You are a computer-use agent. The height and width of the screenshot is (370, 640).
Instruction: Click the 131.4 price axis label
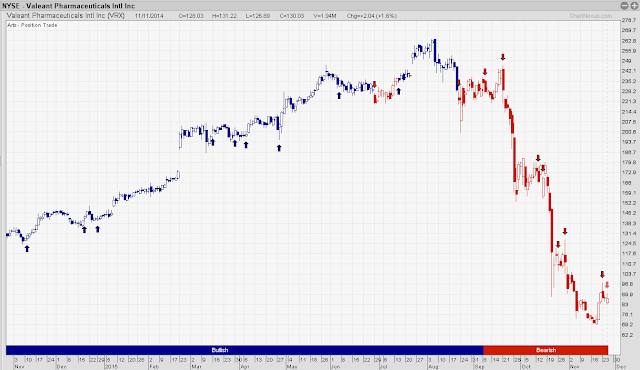click(x=629, y=233)
